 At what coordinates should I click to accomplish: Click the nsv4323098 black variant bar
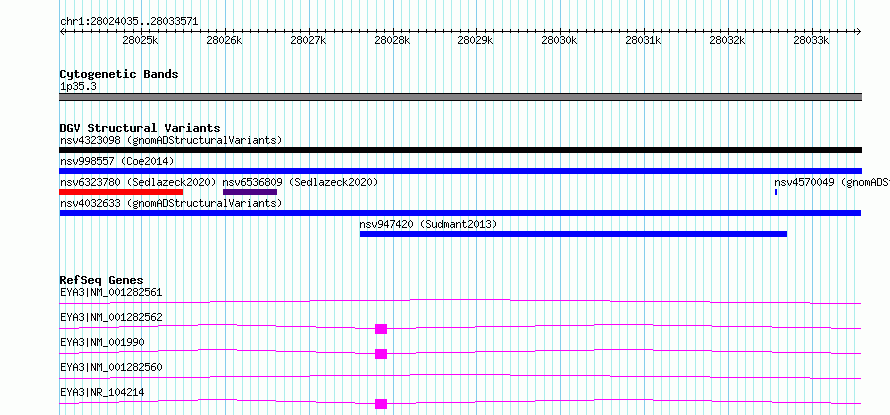click(460, 150)
